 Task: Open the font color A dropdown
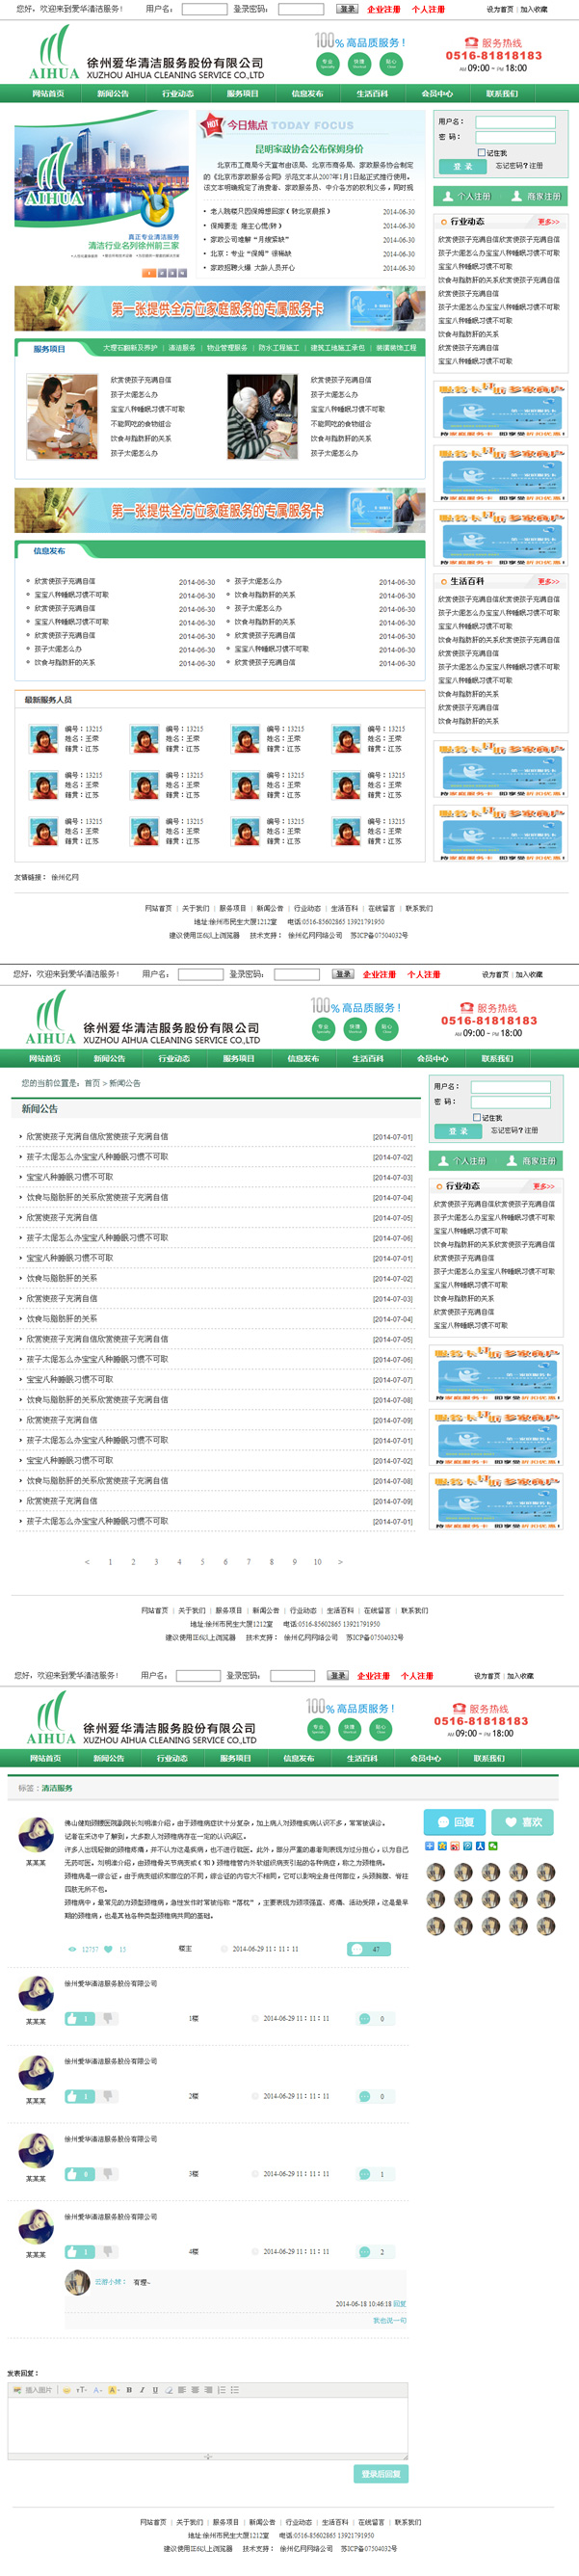[x=98, y=2390]
